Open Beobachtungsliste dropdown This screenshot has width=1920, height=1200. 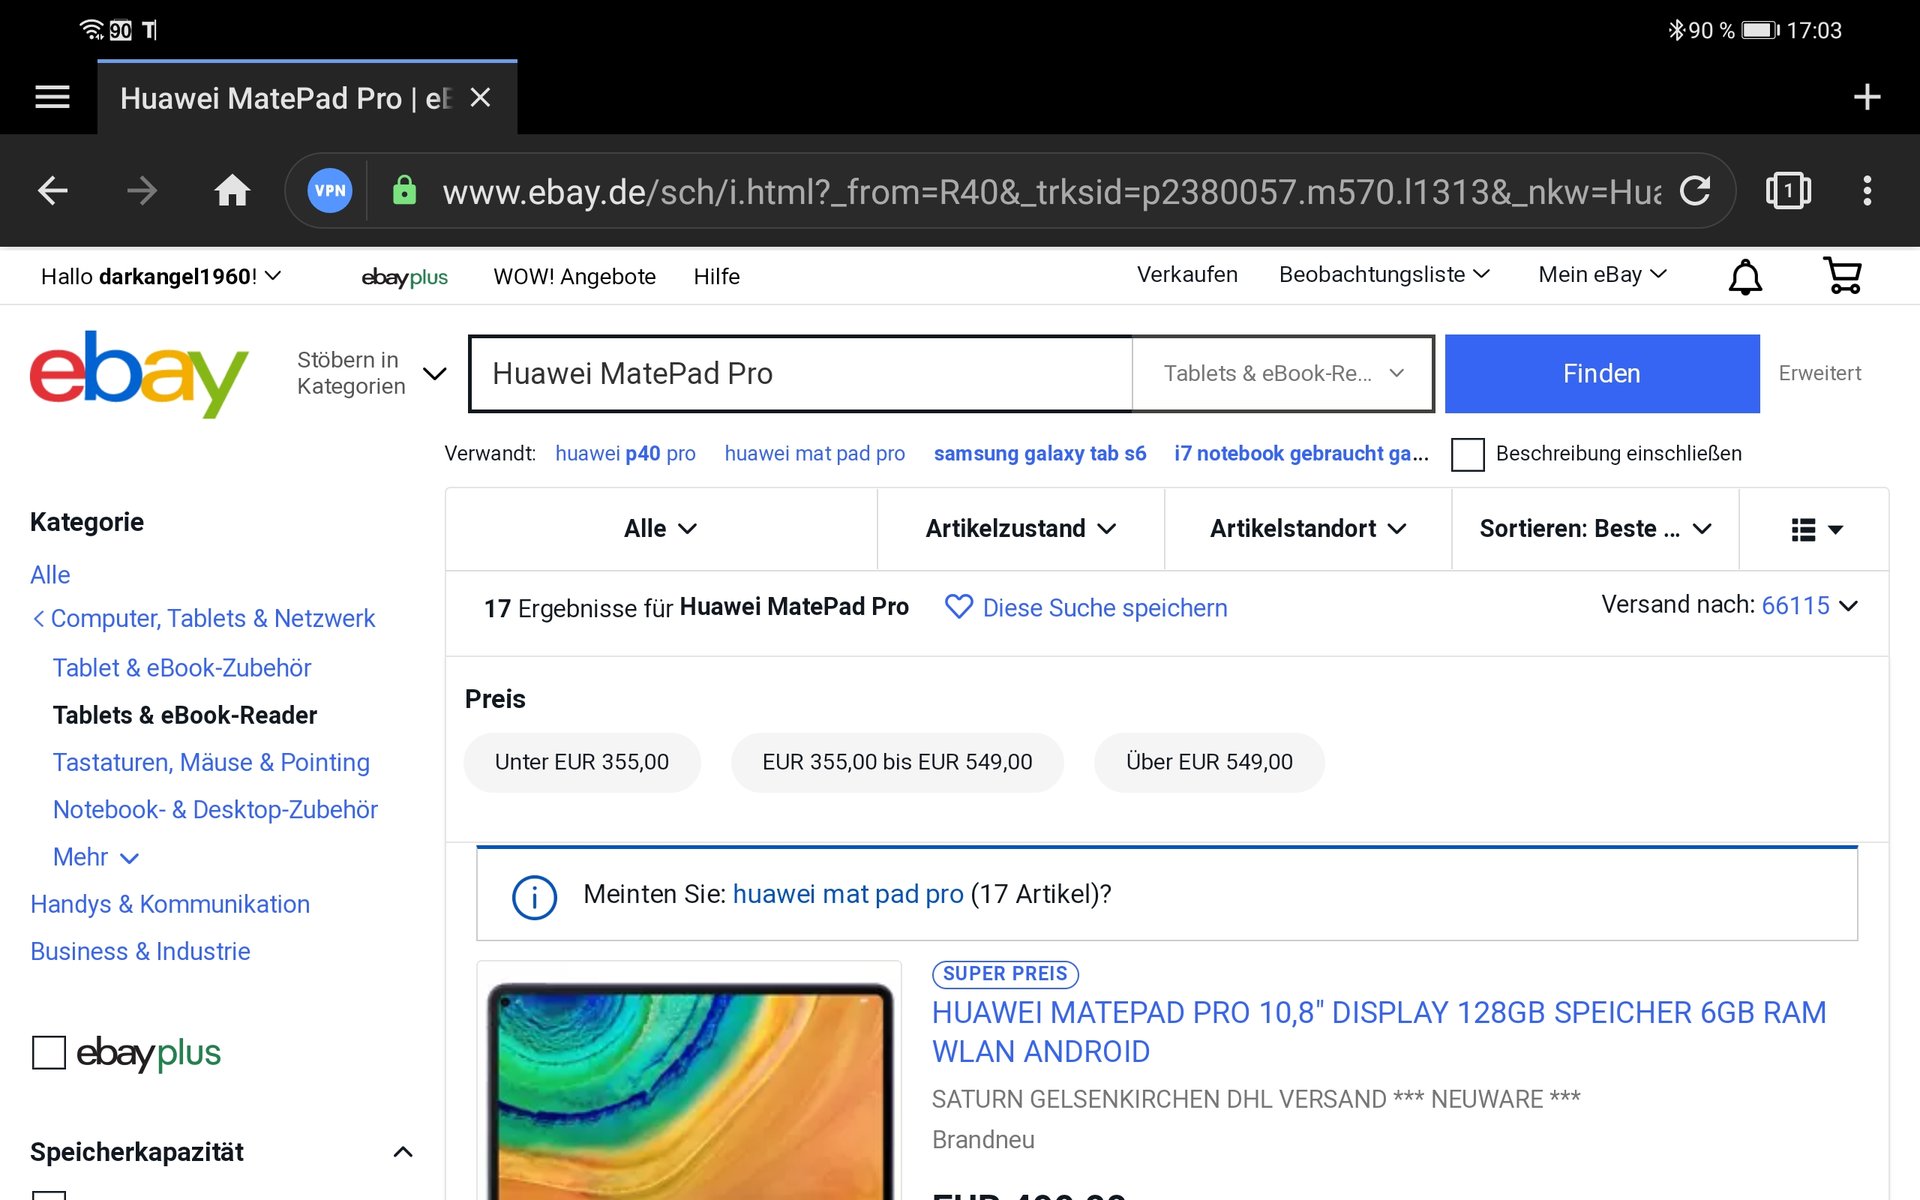1384,274
